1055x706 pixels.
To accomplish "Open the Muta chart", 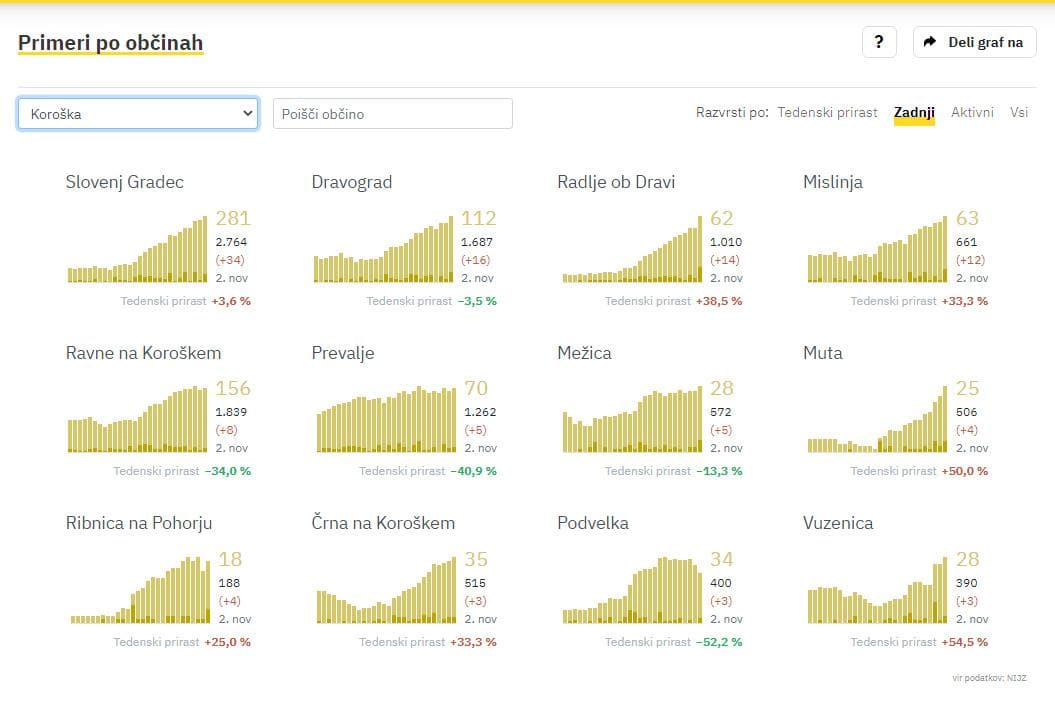I will point(876,420).
